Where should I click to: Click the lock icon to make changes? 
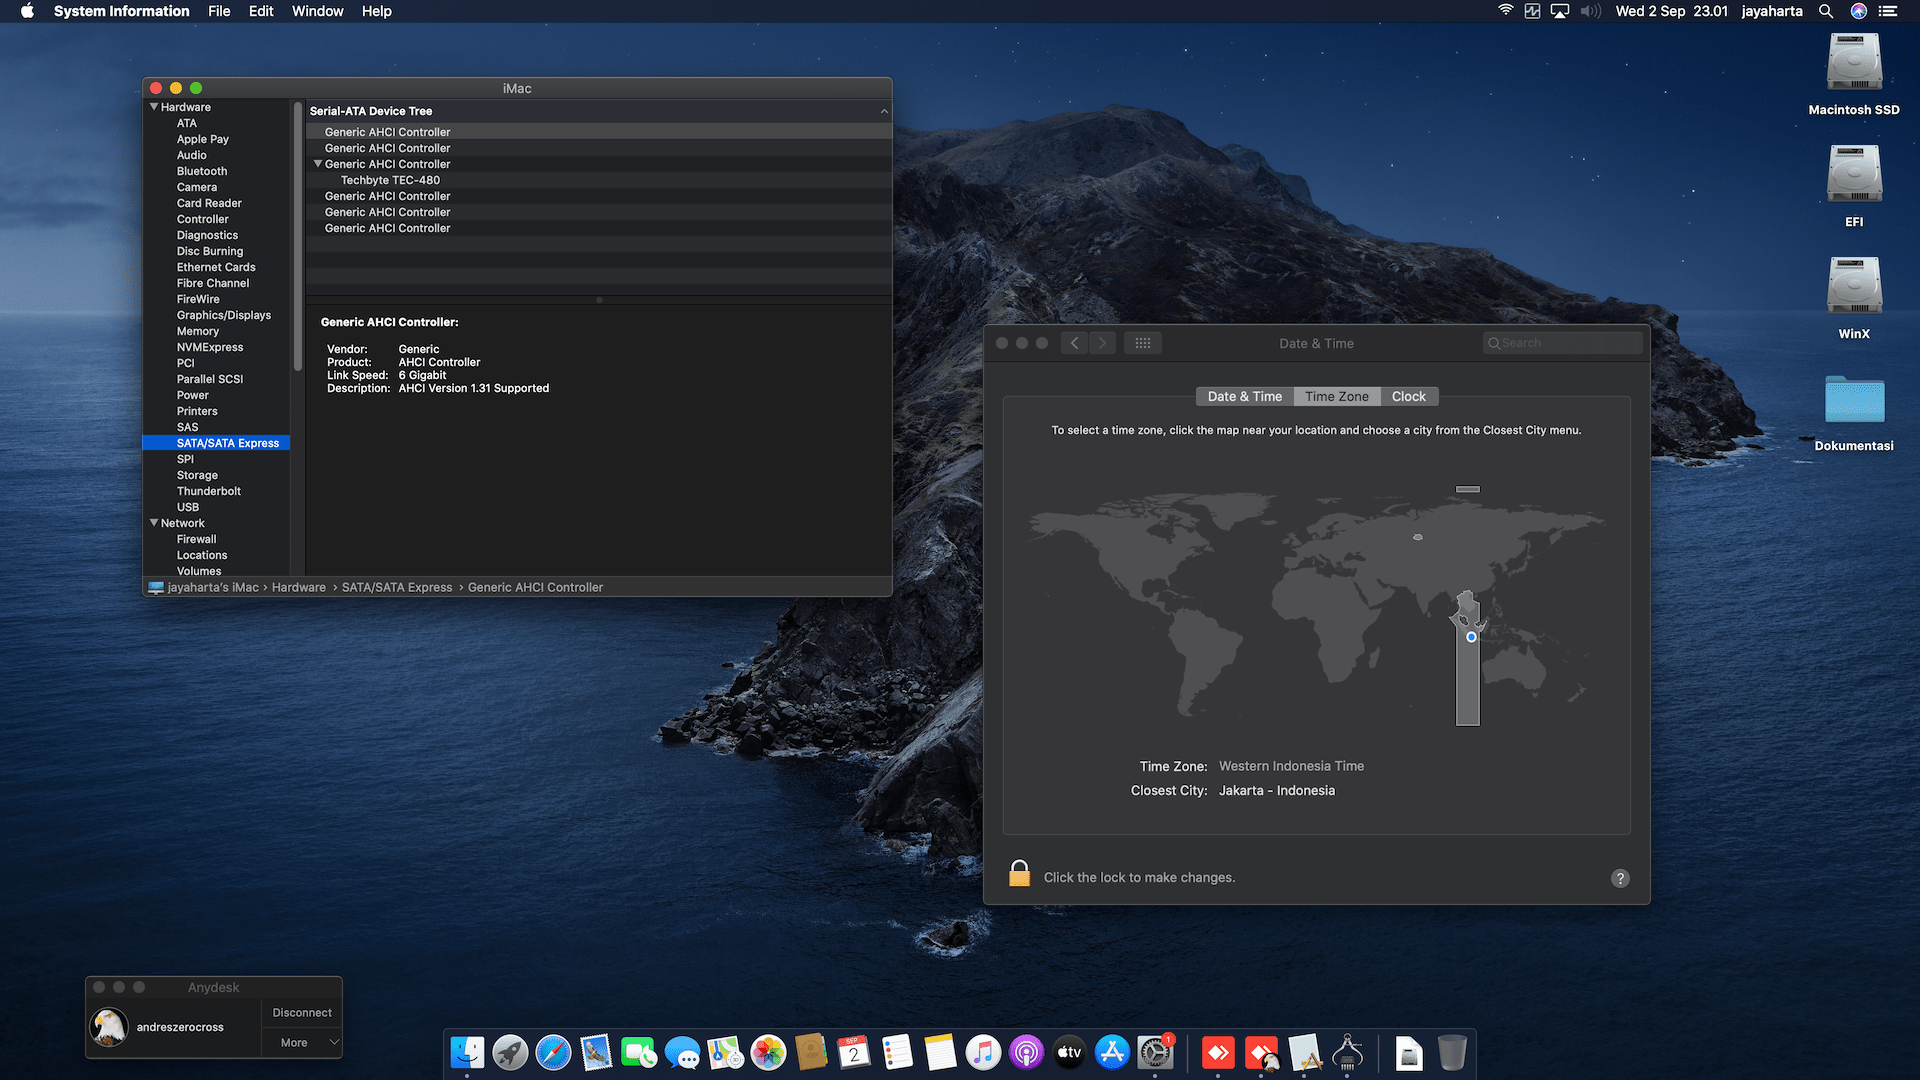(x=1019, y=874)
